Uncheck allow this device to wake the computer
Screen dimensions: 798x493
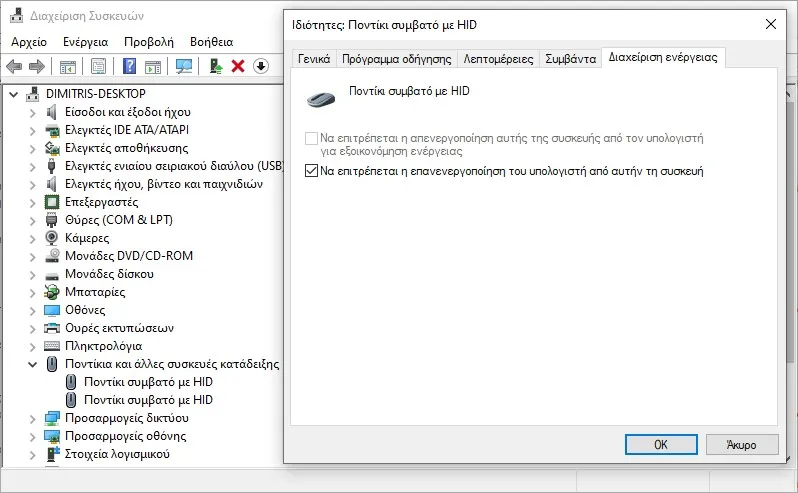click(311, 170)
